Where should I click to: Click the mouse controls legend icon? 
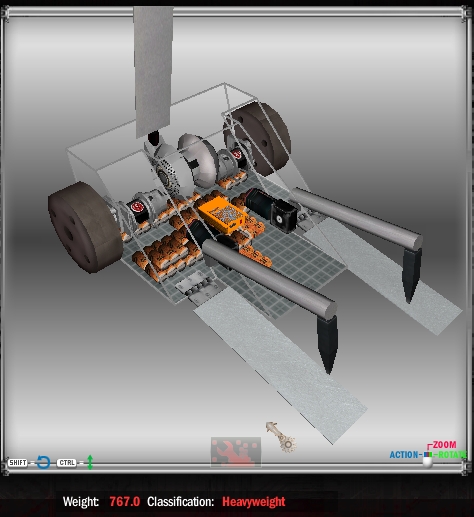(427, 459)
